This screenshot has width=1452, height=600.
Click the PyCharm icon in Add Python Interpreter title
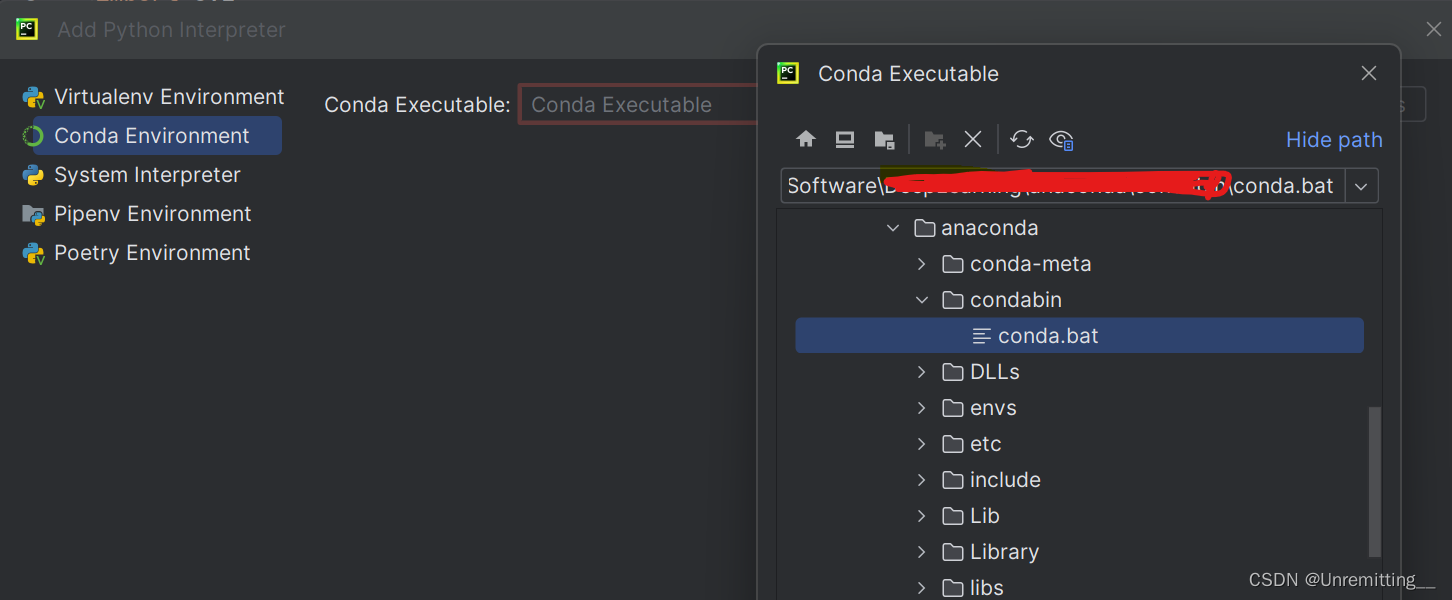pos(27,29)
